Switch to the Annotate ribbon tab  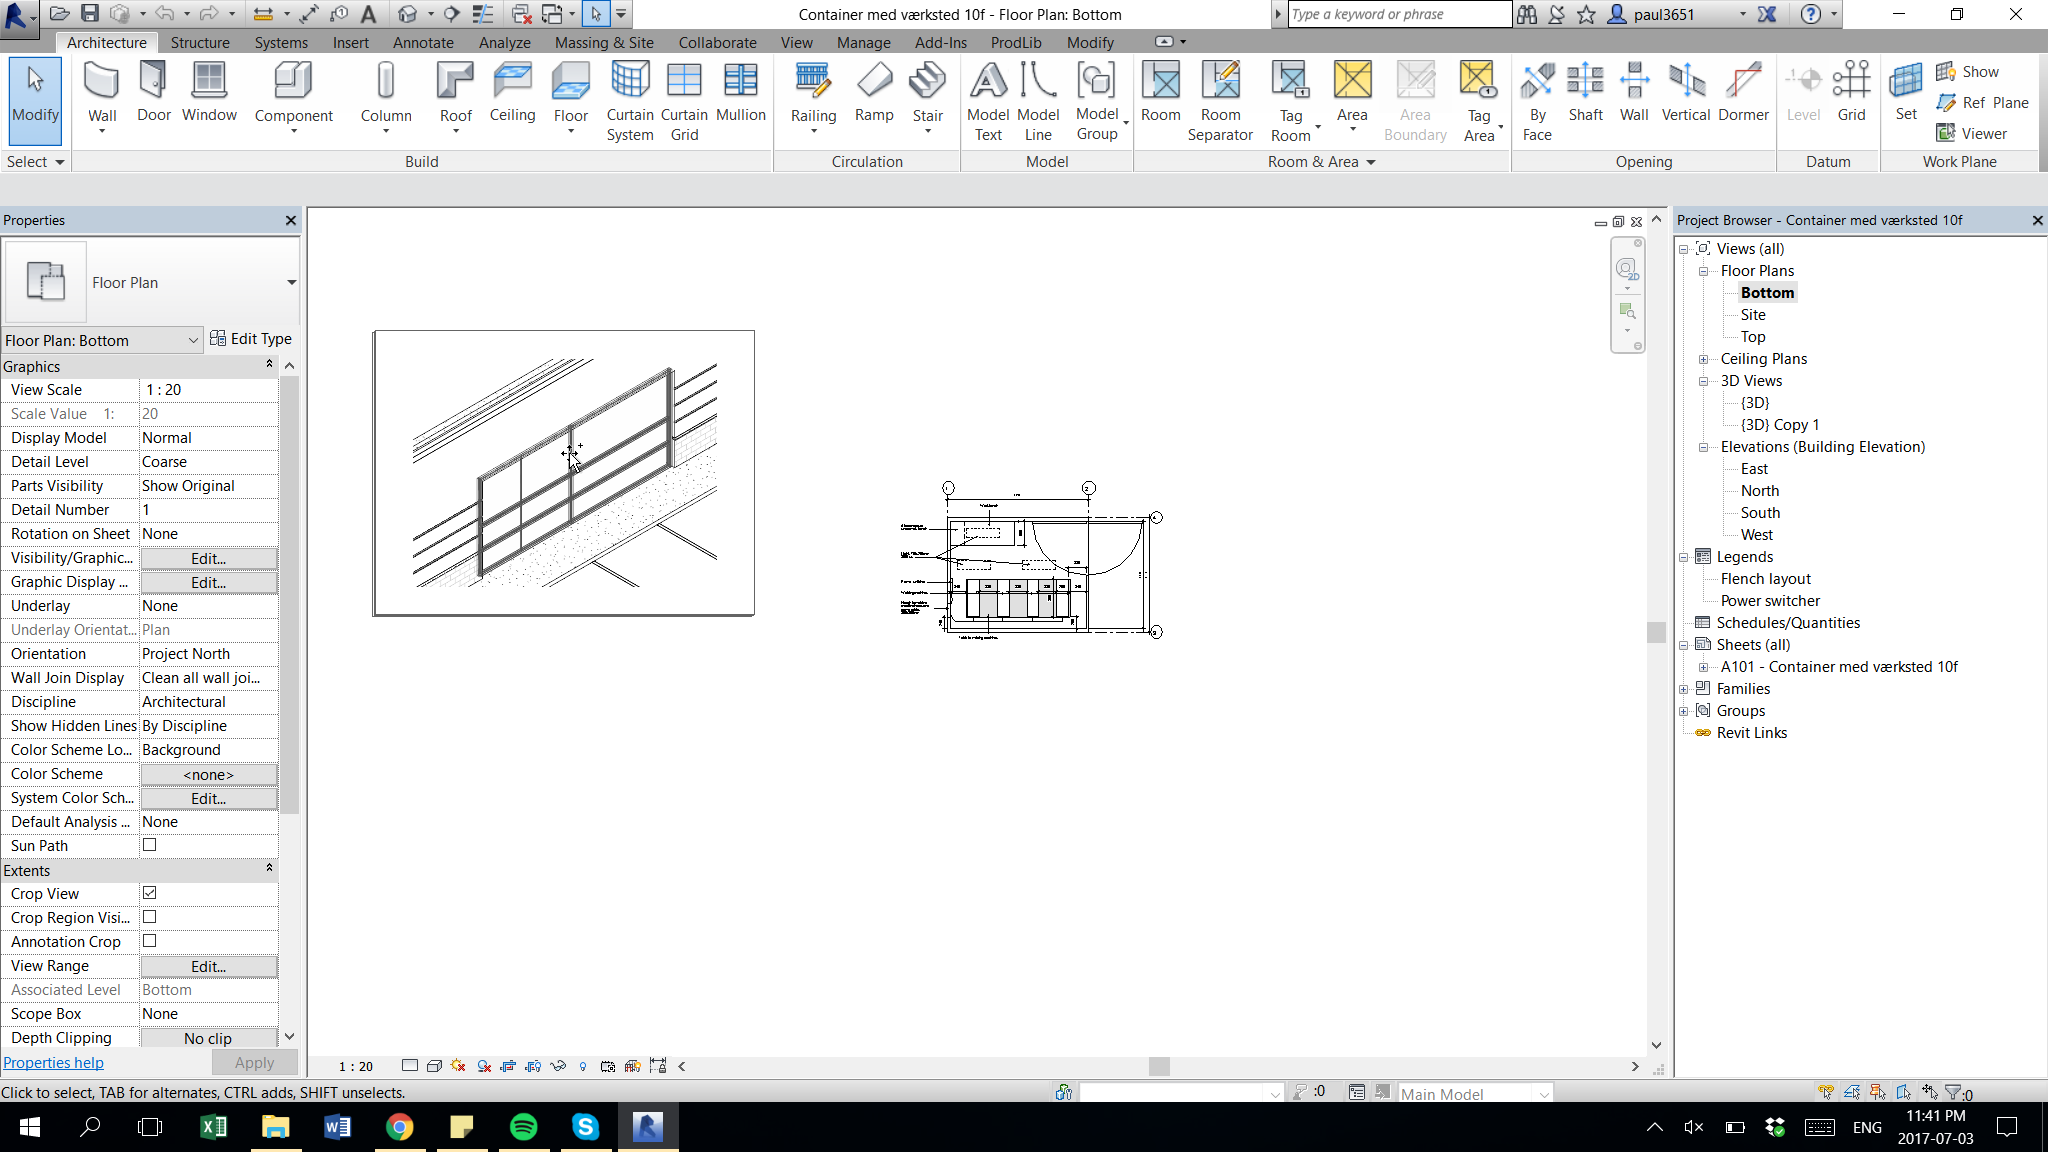(422, 42)
